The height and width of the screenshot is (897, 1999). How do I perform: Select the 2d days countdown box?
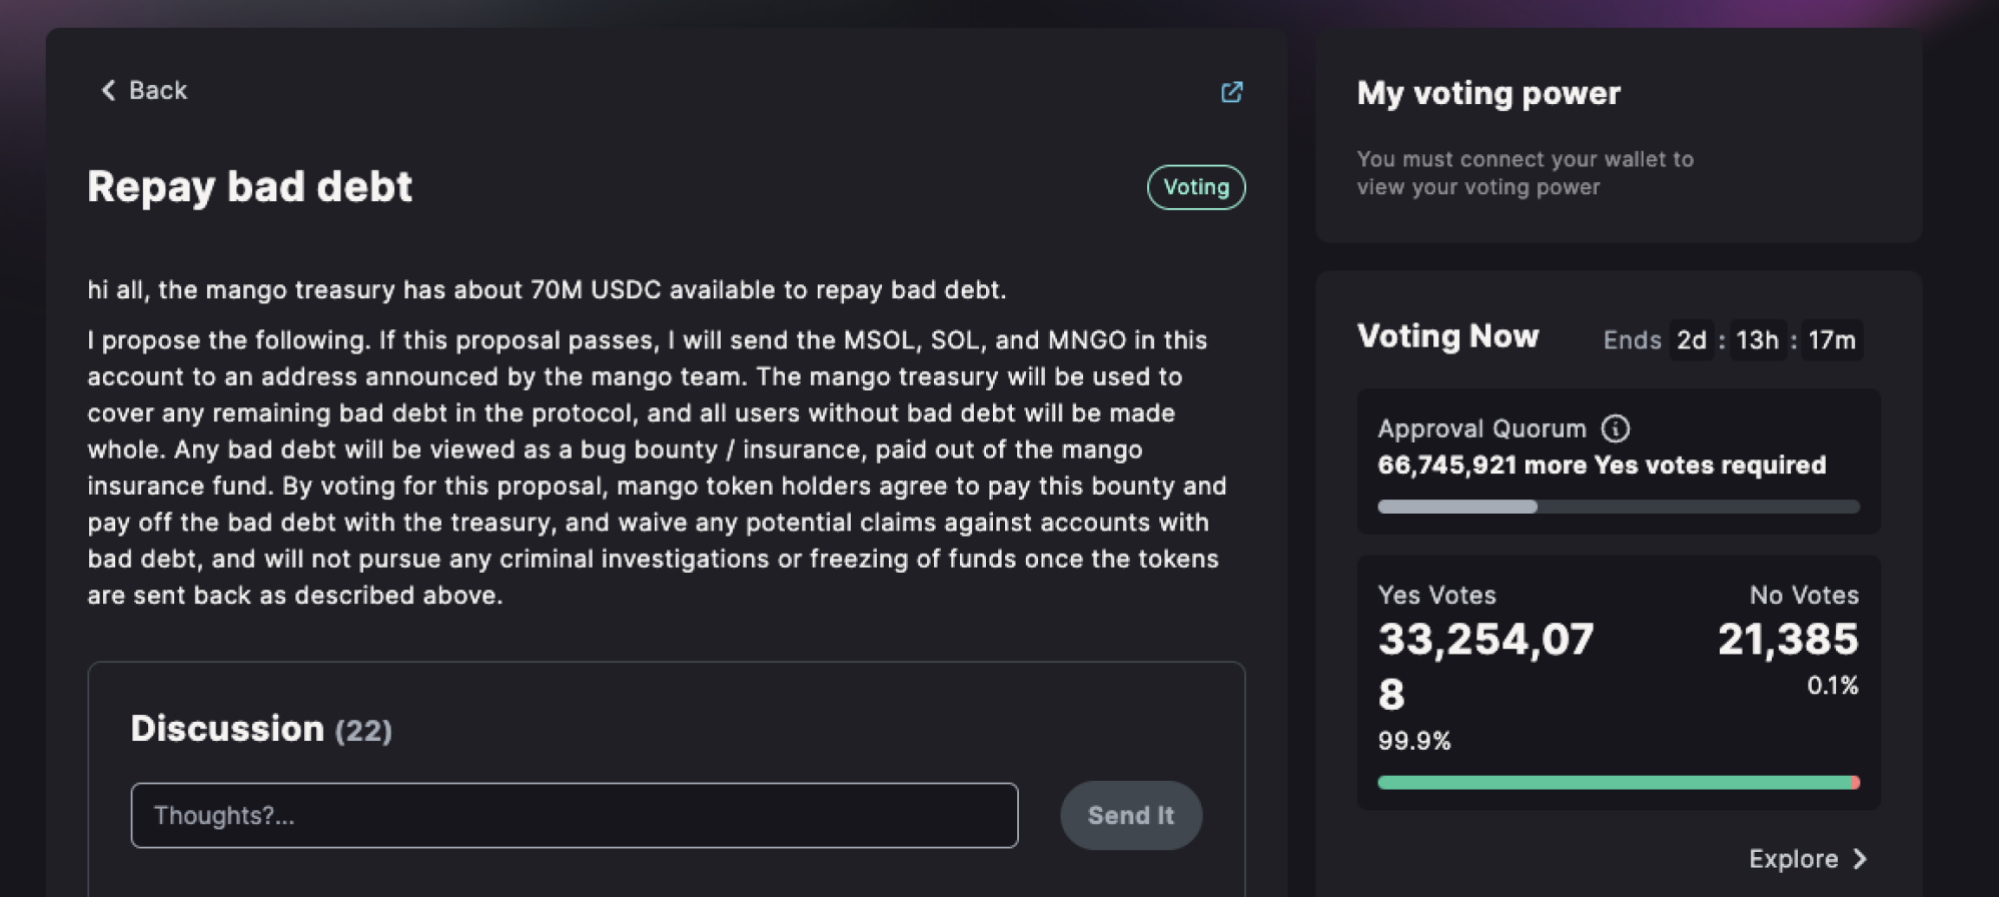pos(1691,341)
